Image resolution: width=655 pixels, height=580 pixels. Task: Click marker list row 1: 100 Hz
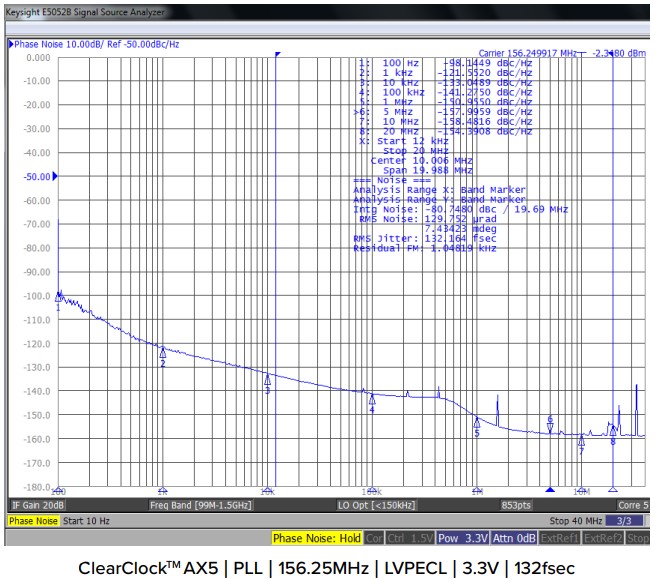pyautogui.click(x=446, y=63)
